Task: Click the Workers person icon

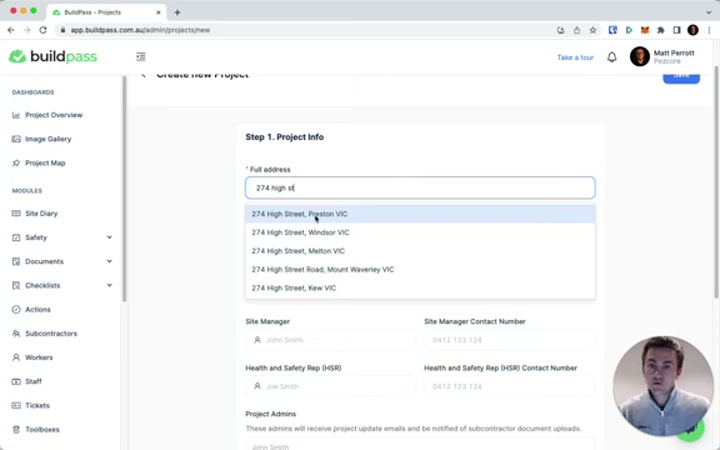Action: tap(16, 357)
